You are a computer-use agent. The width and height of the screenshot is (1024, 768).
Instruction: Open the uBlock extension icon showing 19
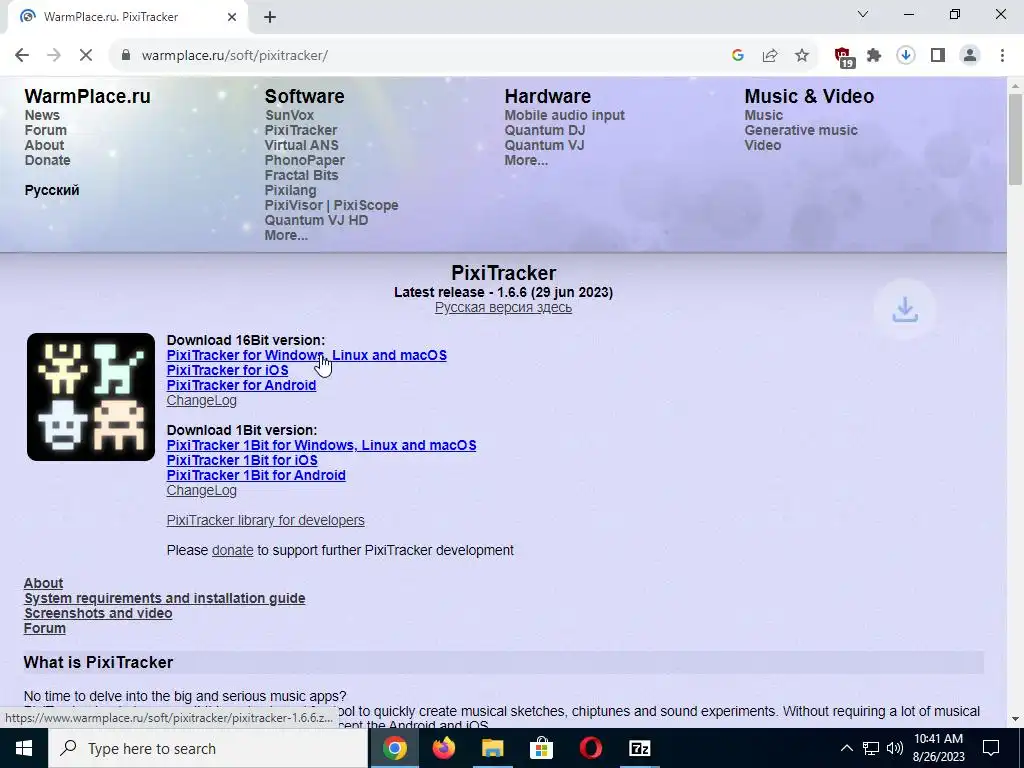point(843,57)
